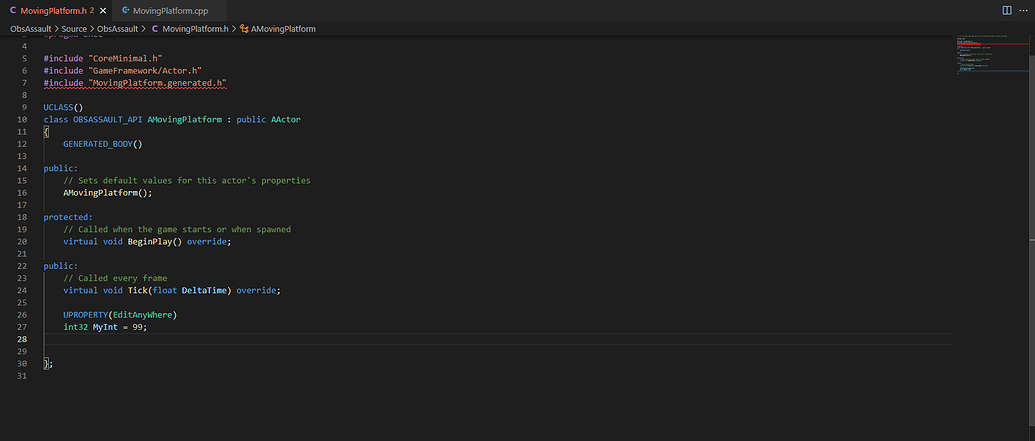Click the int32 type keyword
Viewport: 1035px width, 441px height.
tap(75, 327)
